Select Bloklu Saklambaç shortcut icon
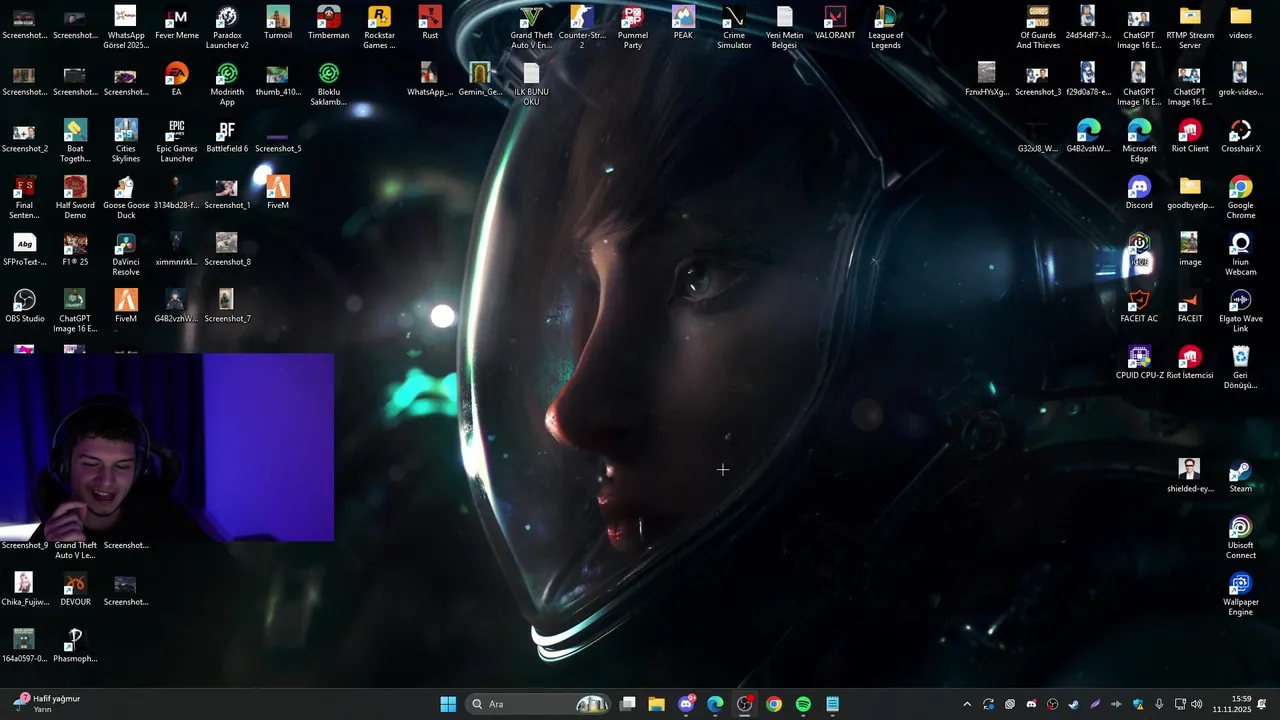 [328, 85]
